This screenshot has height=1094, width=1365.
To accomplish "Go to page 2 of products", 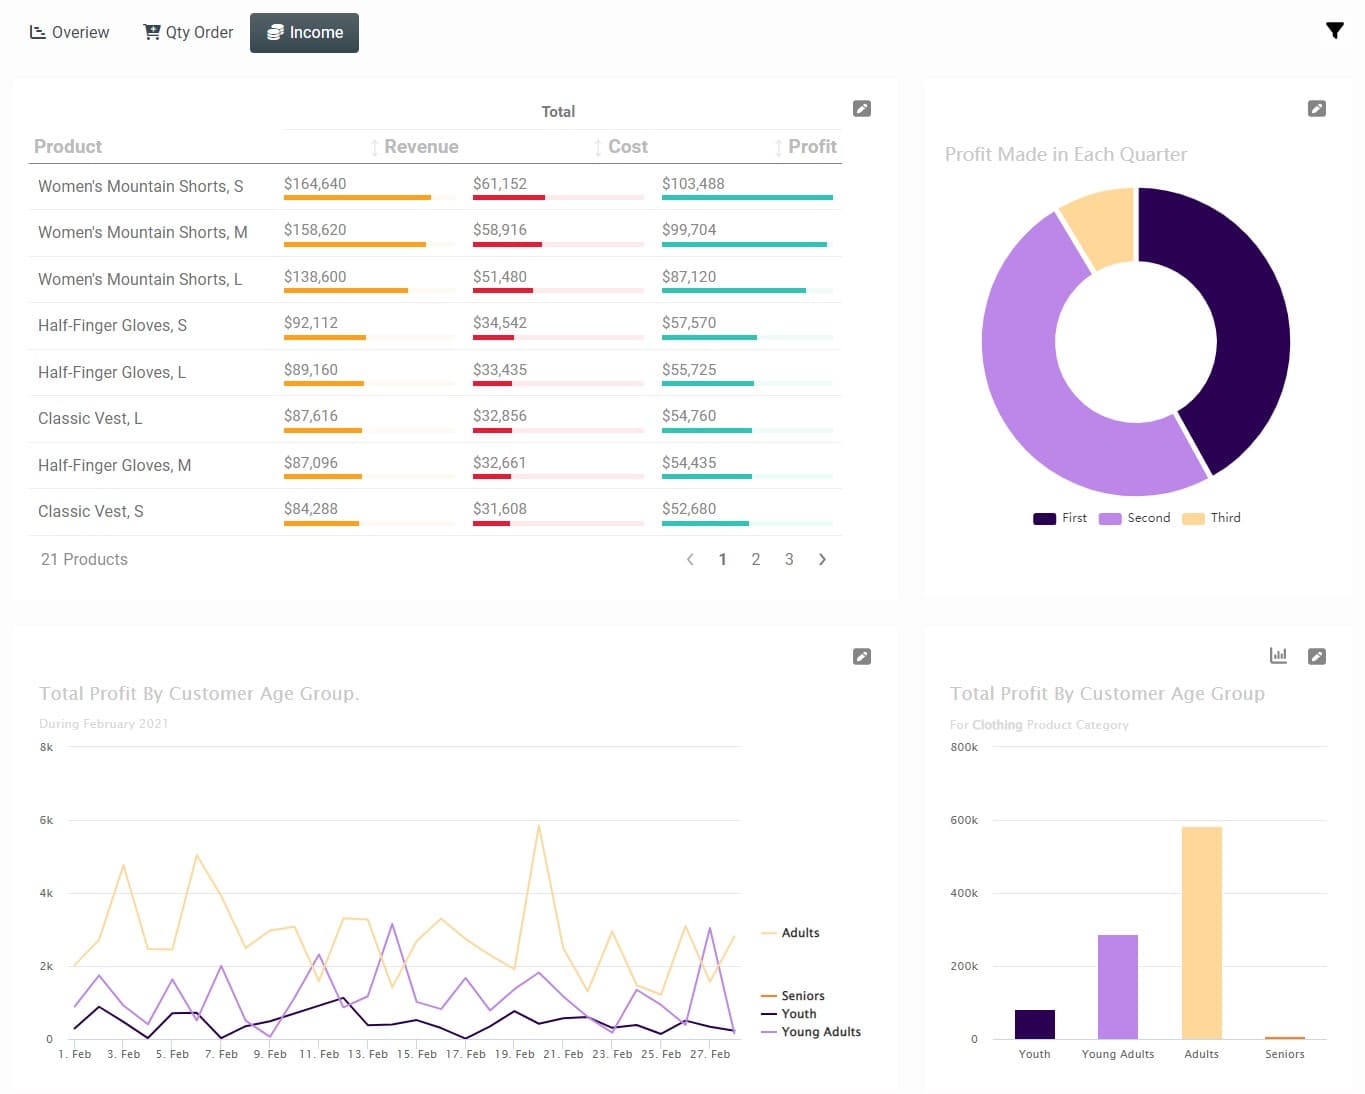I will tap(756, 560).
